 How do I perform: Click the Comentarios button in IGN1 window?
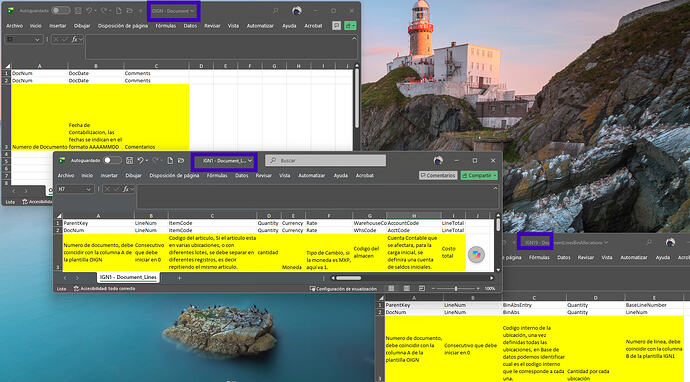[438, 176]
